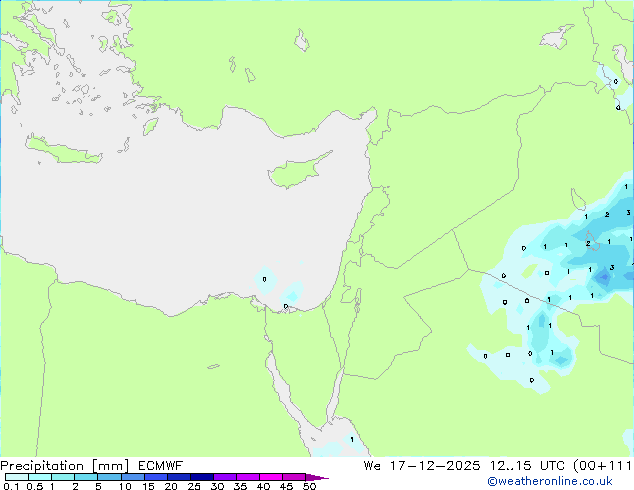Click the "ECMWF" model label
Image resolution: width=634 pixels, height=490 pixels.
coord(161,466)
